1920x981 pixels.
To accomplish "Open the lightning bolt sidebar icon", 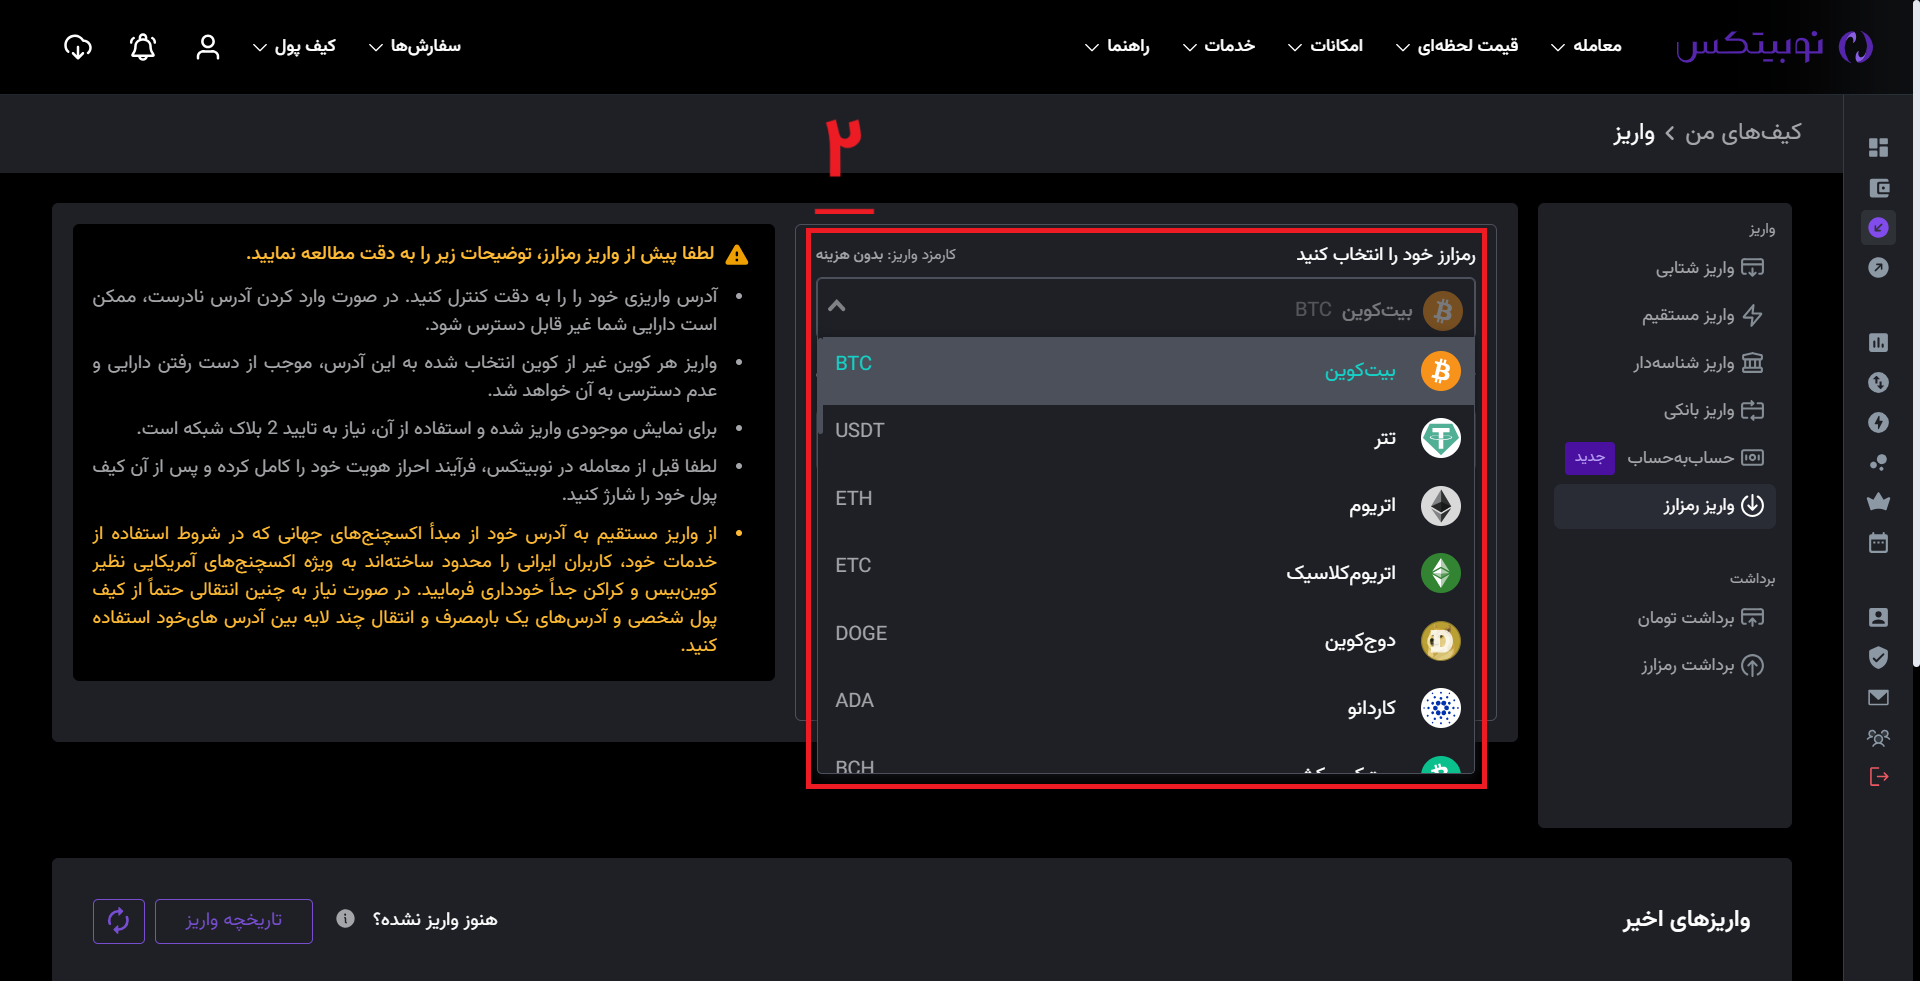I will pos(1878,422).
